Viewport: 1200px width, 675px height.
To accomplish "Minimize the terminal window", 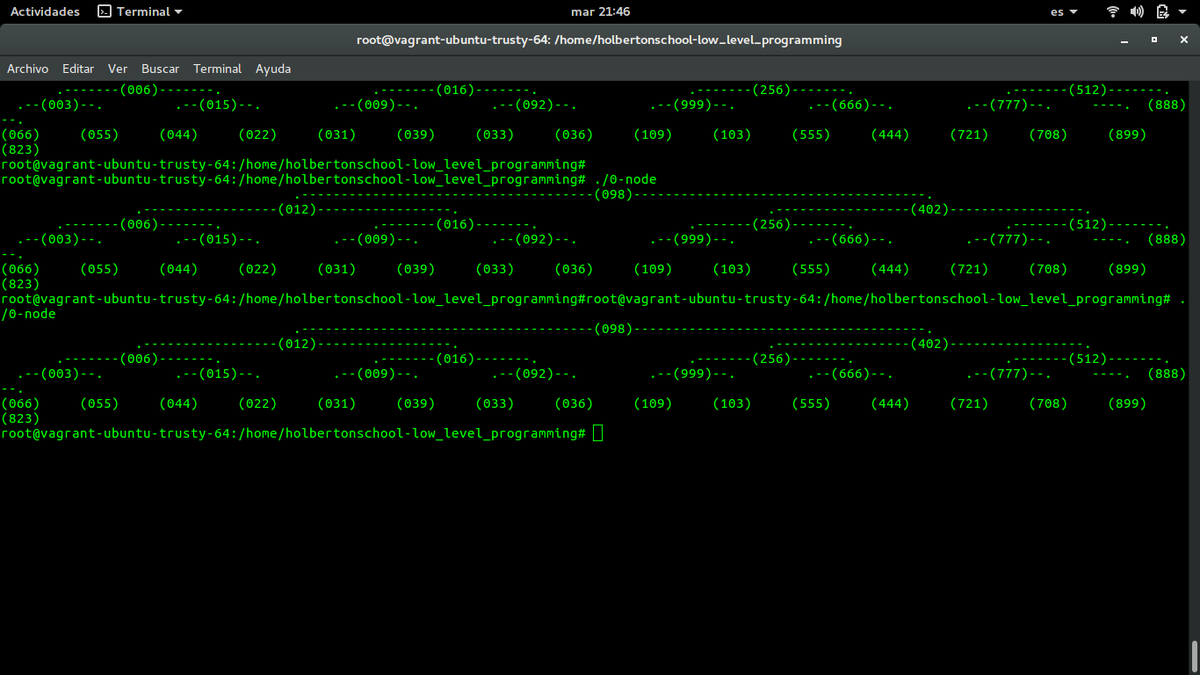I will pos(1124,41).
